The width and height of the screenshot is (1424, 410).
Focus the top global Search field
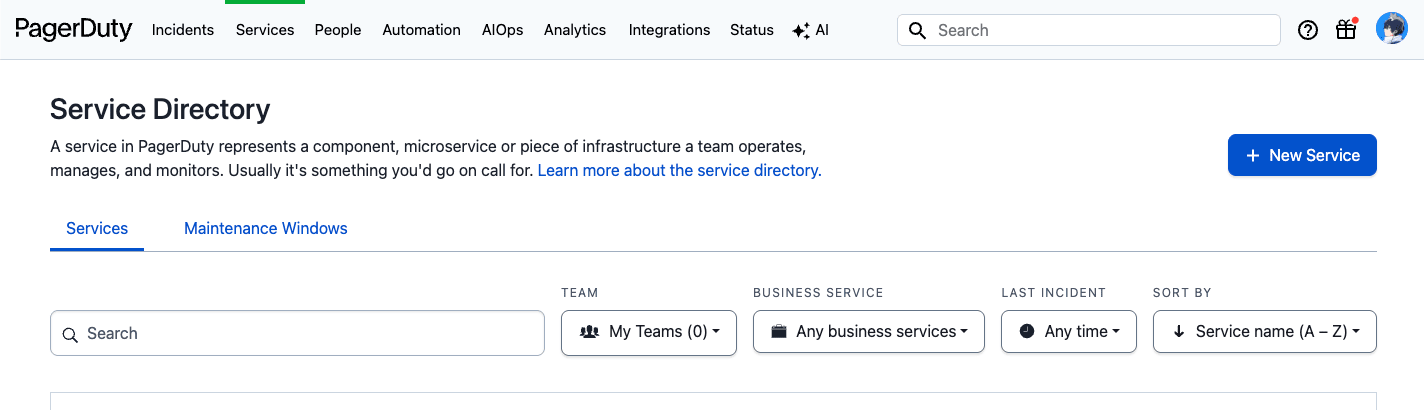pyautogui.click(x=1089, y=30)
